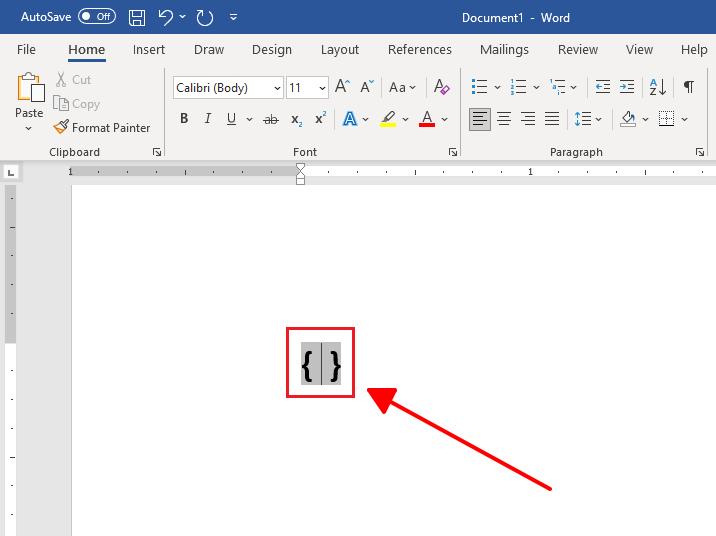Expand the highlight color arrow
Viewport: 716px width, 536px height.
(405, 120)
